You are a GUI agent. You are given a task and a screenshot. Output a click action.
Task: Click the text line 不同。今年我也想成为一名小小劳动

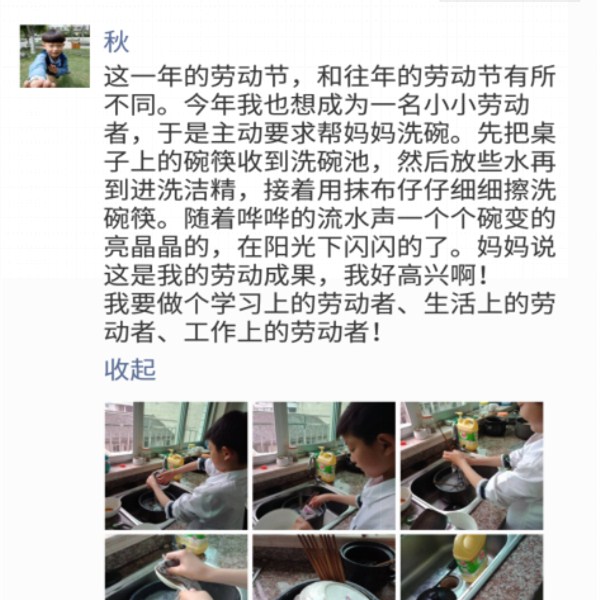tap(317, 104)
